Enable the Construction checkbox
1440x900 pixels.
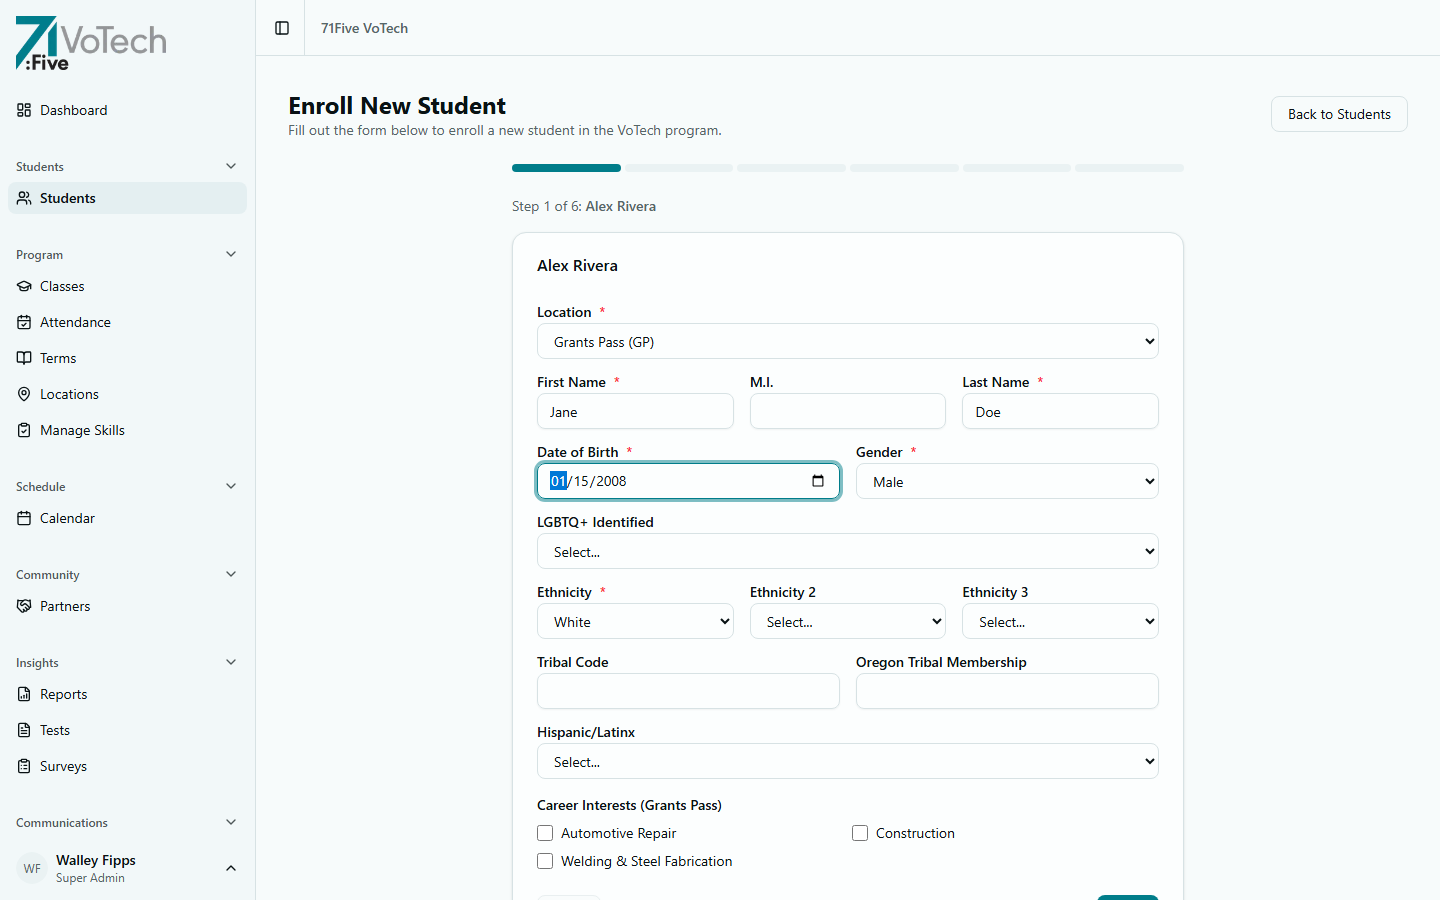click(x=860, y=833)
